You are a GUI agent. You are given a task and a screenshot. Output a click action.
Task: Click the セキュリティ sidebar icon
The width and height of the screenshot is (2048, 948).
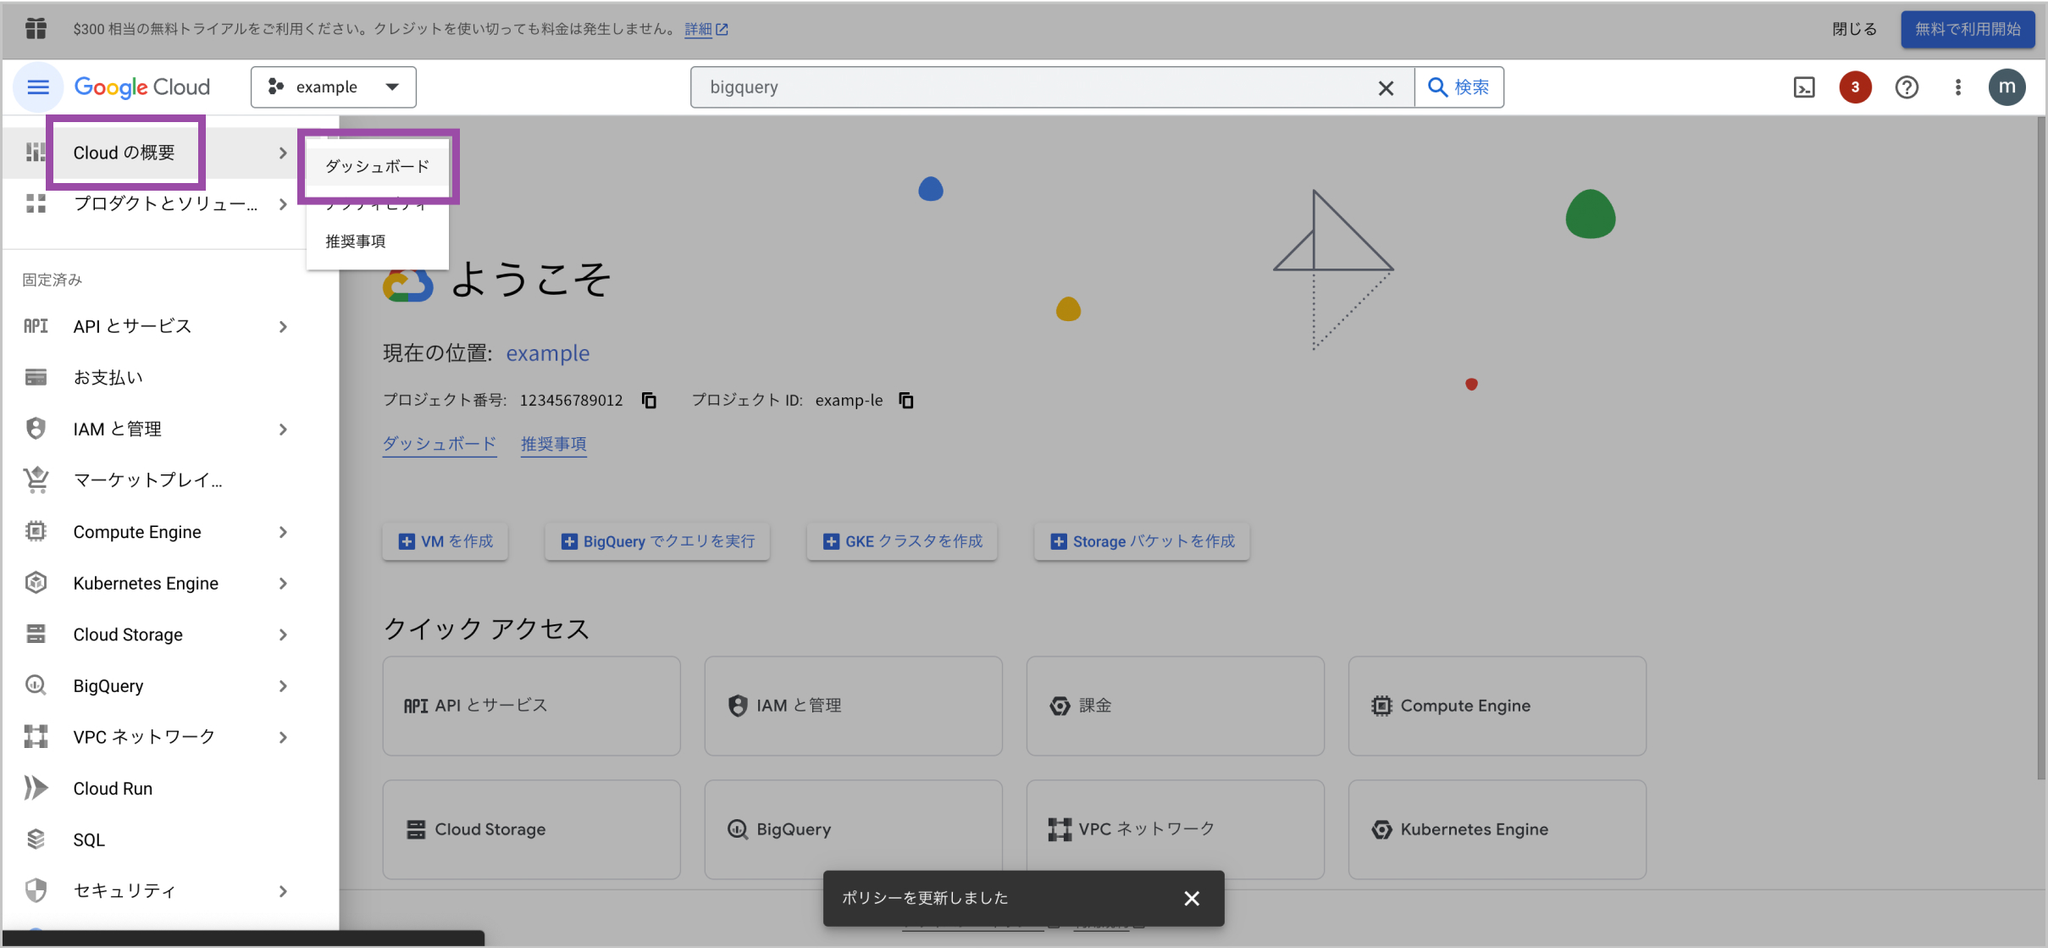(x=36, y=890)
